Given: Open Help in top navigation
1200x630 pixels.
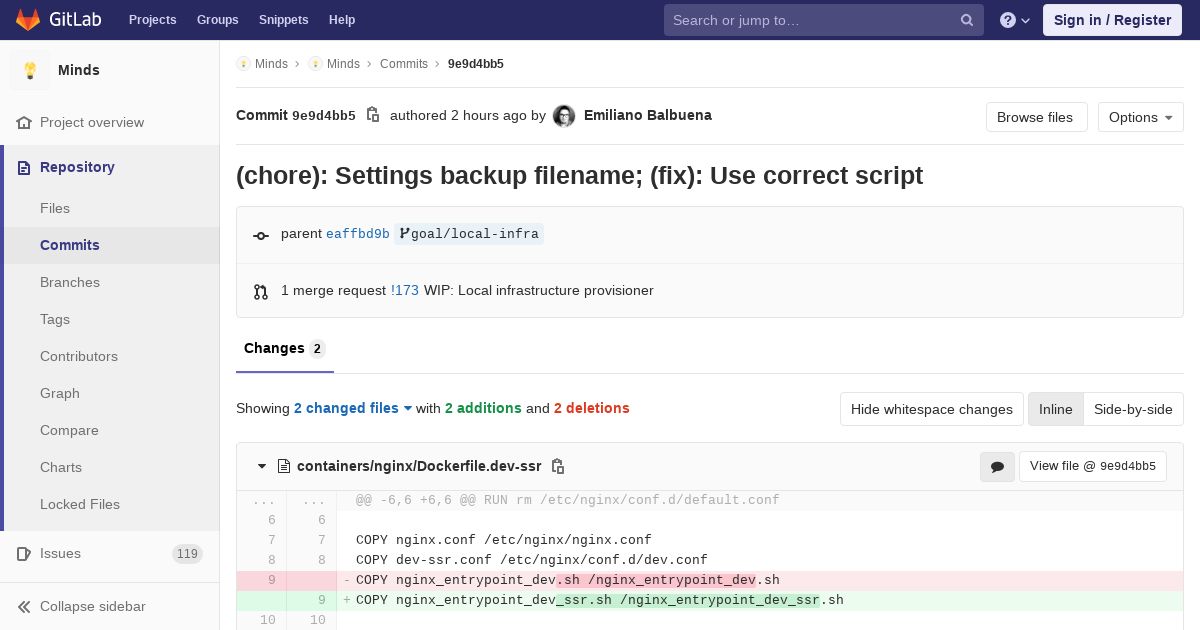Looking at the screenshot, I should (x=342, y=20).
